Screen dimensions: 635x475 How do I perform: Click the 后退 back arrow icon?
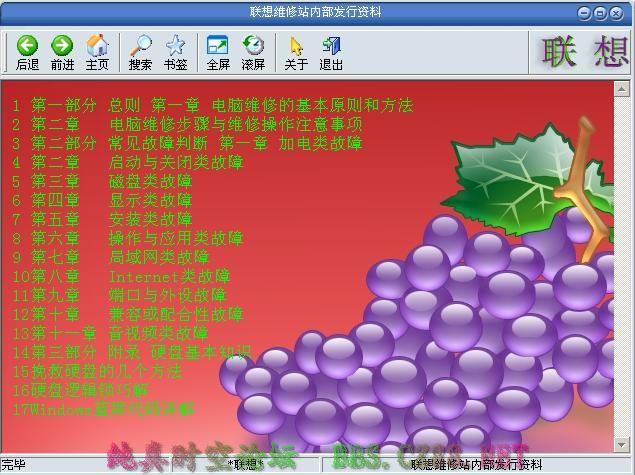[27, 45]
